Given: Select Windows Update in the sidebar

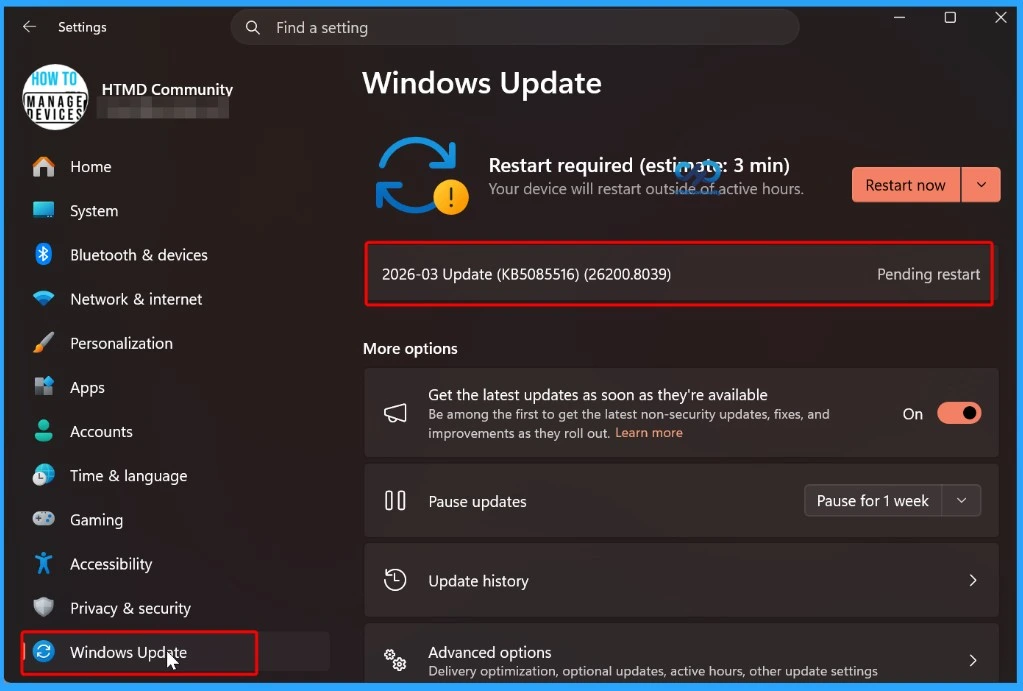Looking at the screenshot, I should (129, 653).
